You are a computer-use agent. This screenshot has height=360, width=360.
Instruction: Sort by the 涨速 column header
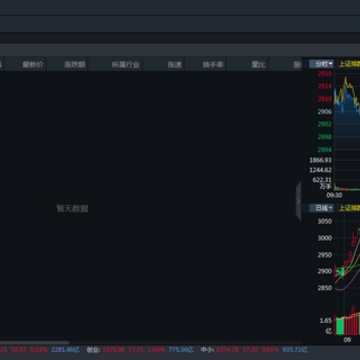click(x=175, y=65)
